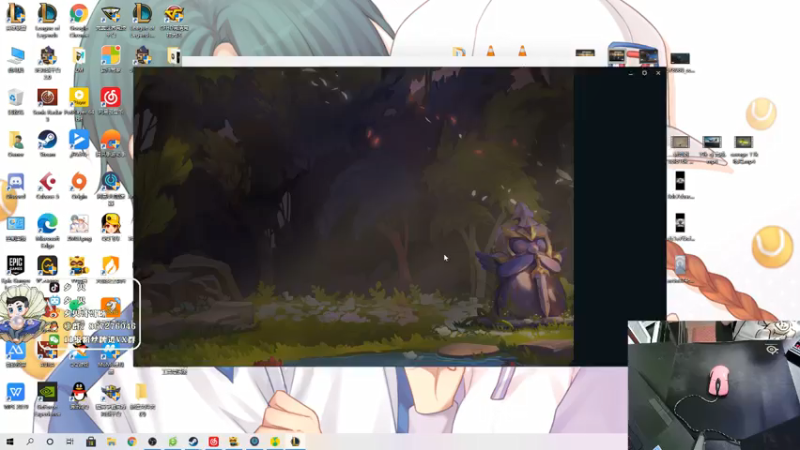
Task: Select the yellow-hat character game icon
Action: 111,224
